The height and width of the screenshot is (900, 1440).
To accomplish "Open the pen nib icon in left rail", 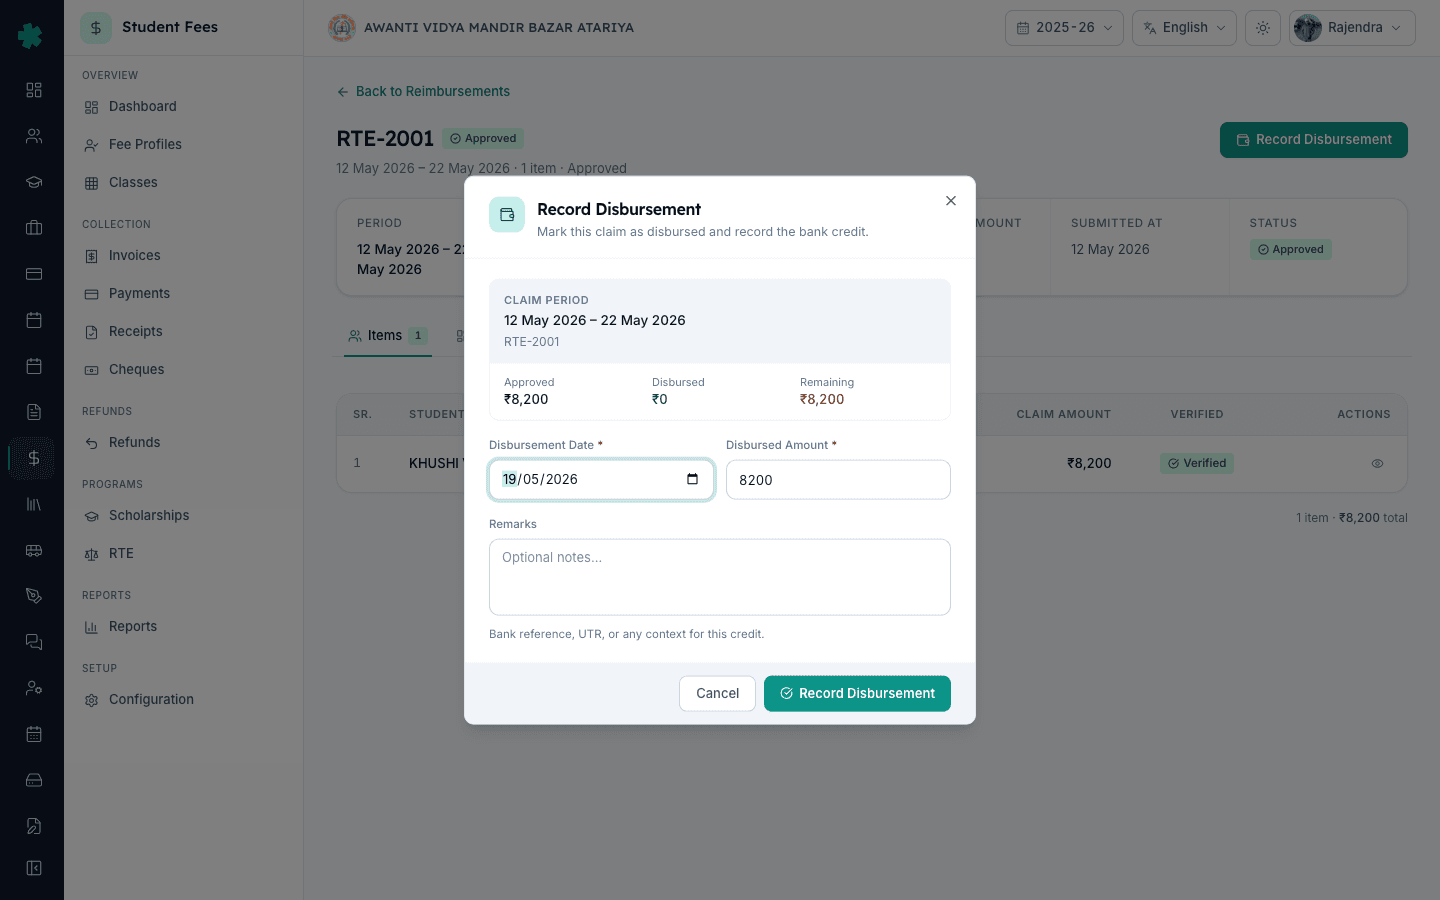I will tap(34, 596).
